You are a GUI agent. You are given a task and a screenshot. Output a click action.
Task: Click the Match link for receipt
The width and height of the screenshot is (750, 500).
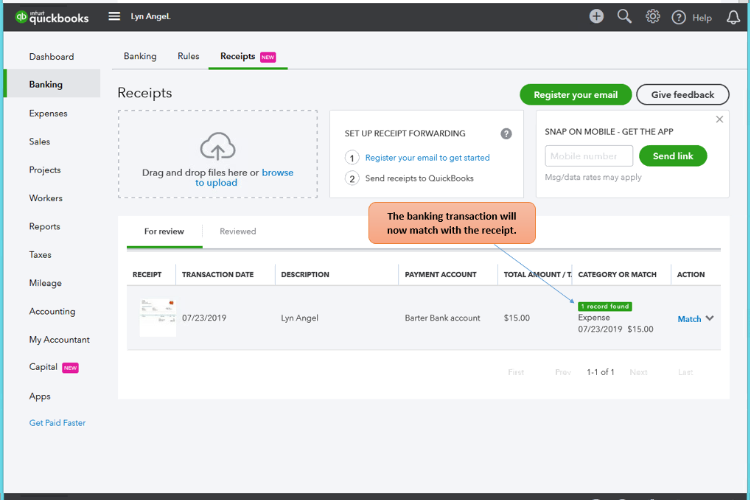coord(689,319)
